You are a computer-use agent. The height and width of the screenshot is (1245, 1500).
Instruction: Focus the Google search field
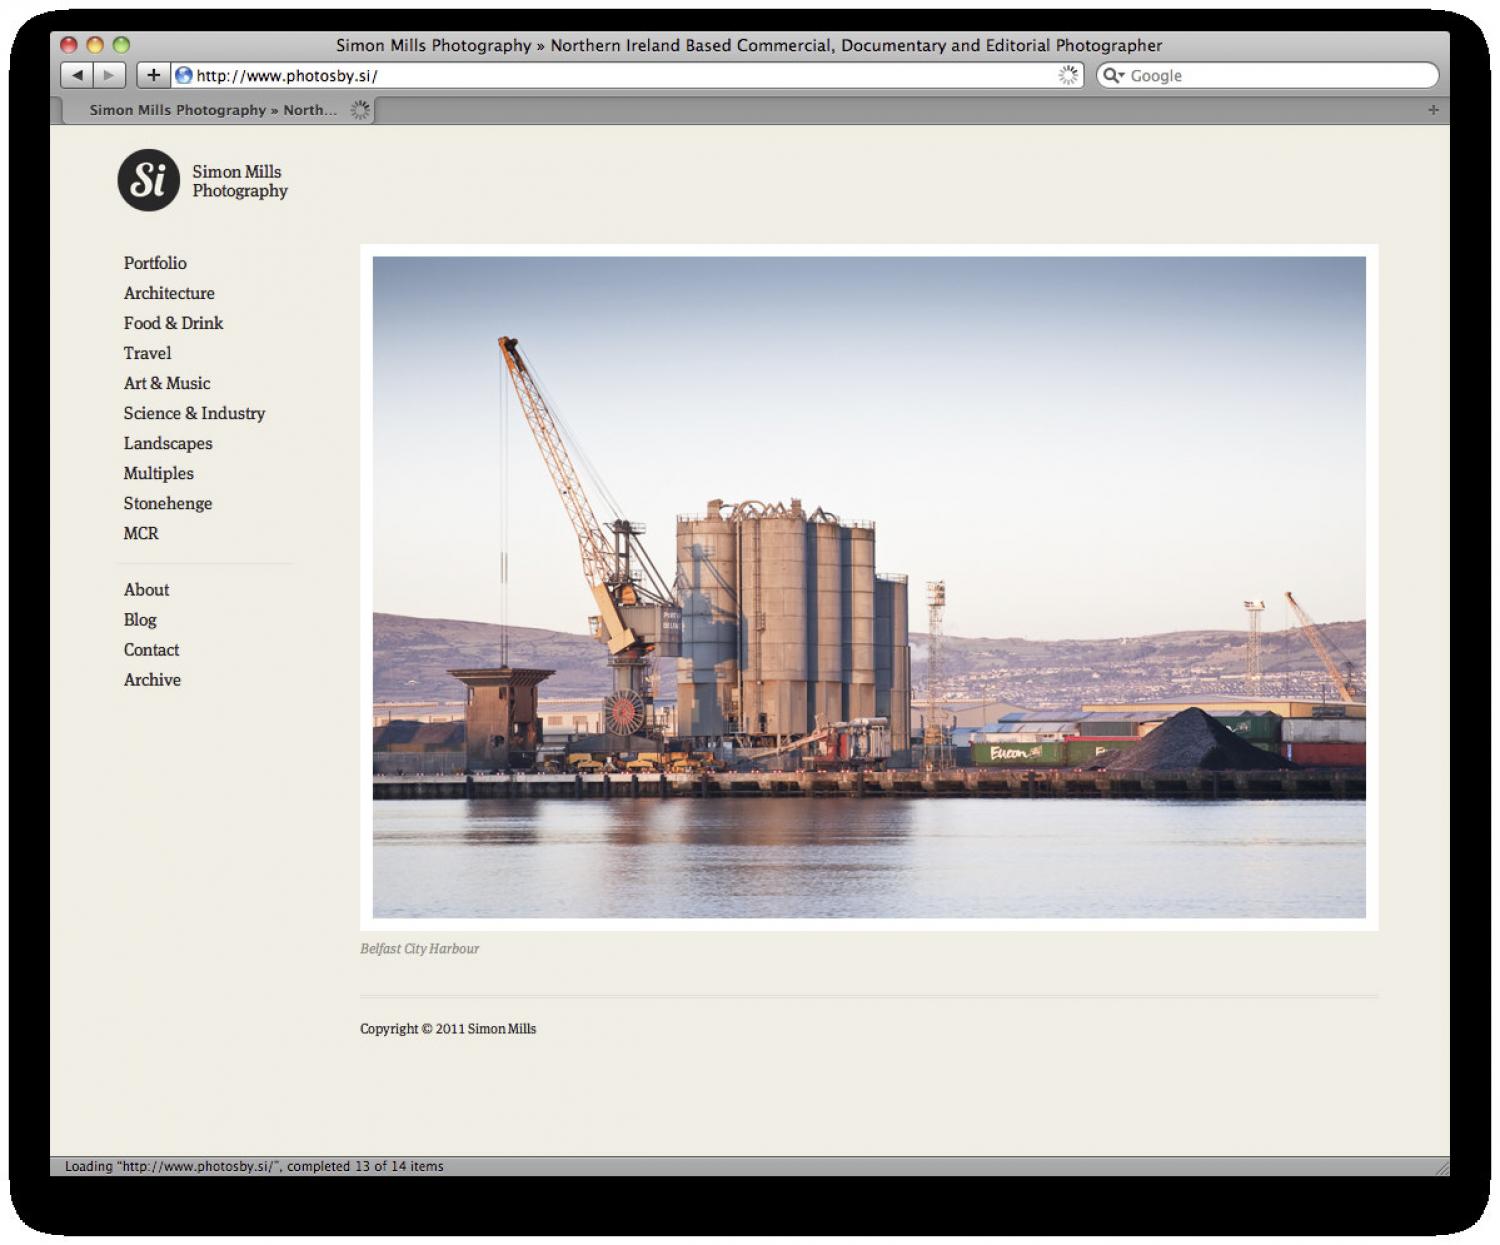(x=1280, y=75)
